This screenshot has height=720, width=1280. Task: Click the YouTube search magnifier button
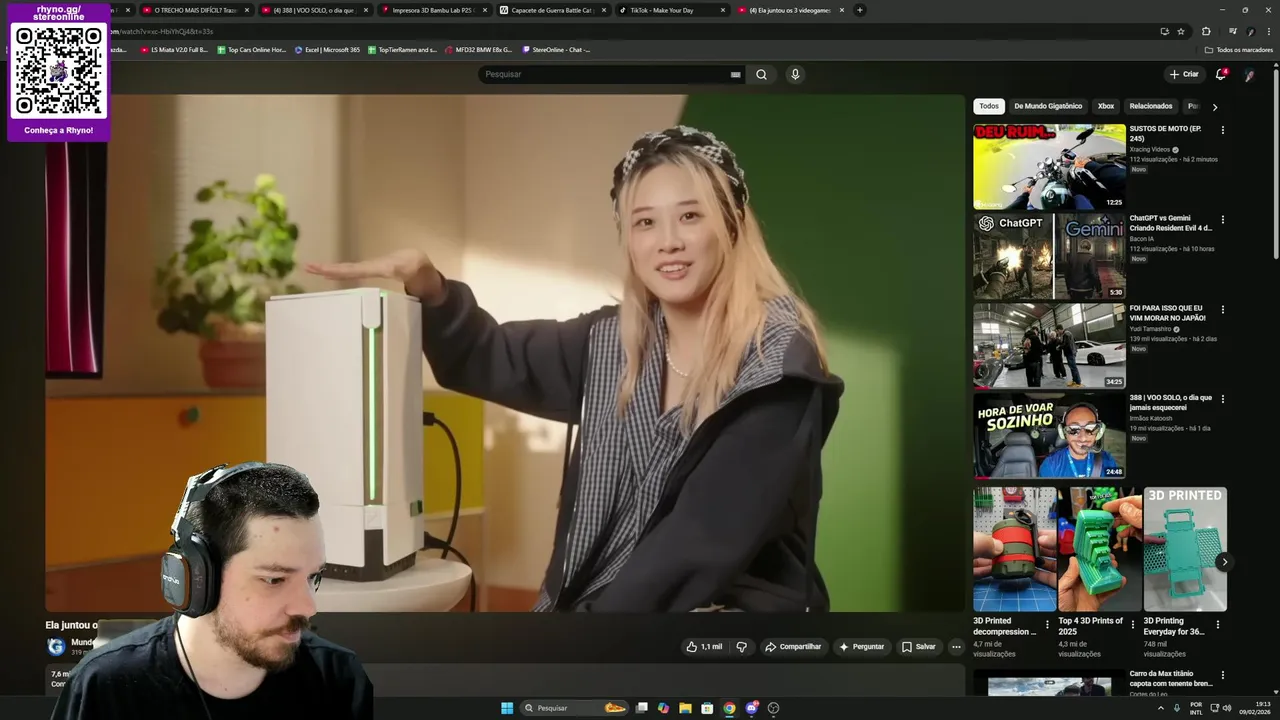click(761, 74)
